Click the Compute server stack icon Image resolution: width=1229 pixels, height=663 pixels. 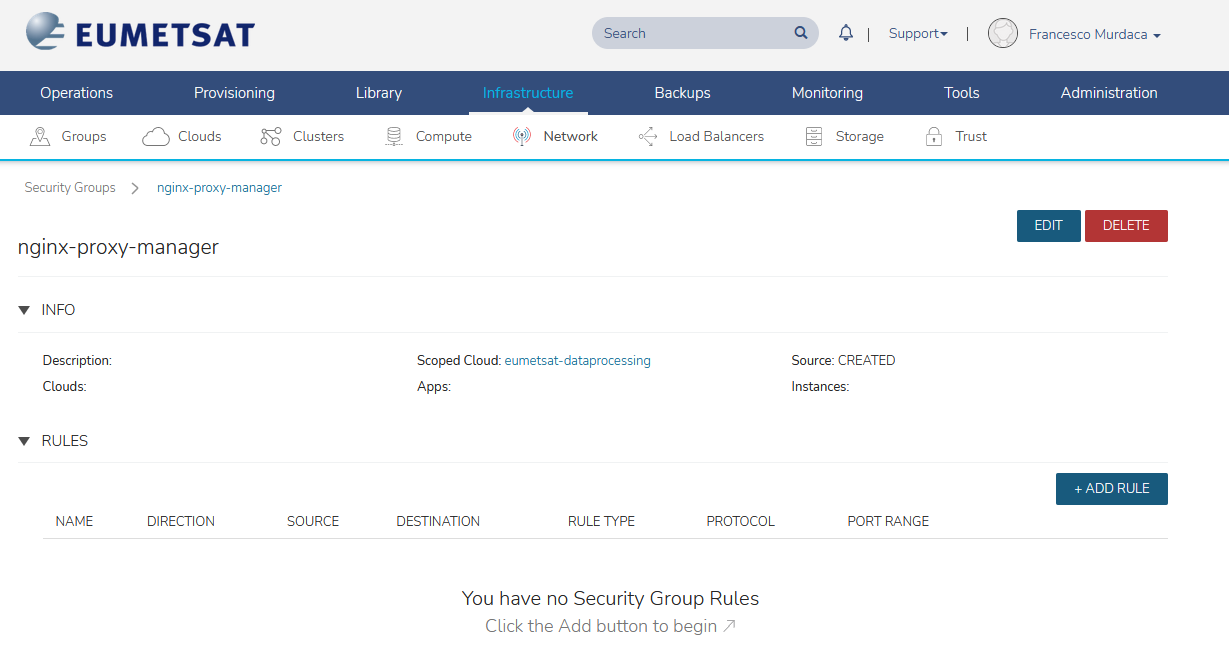tap(394, 137)
